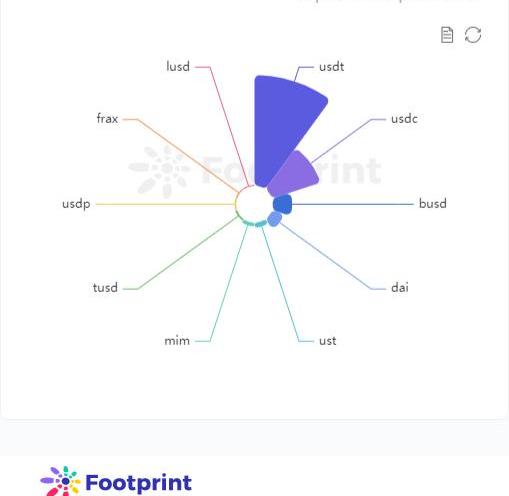This screenshot has width=509, height=496.
Task: Select the purple usdc chart segment
Action: [295, 175]
